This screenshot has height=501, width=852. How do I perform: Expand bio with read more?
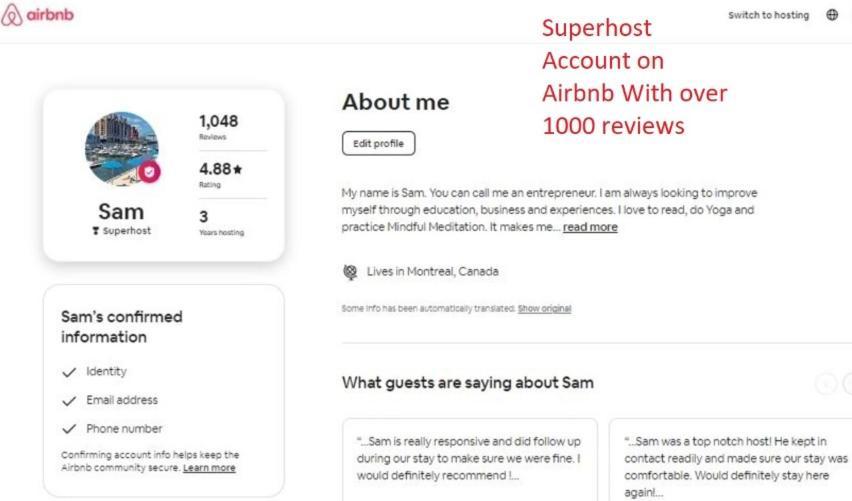click(590, 227)
